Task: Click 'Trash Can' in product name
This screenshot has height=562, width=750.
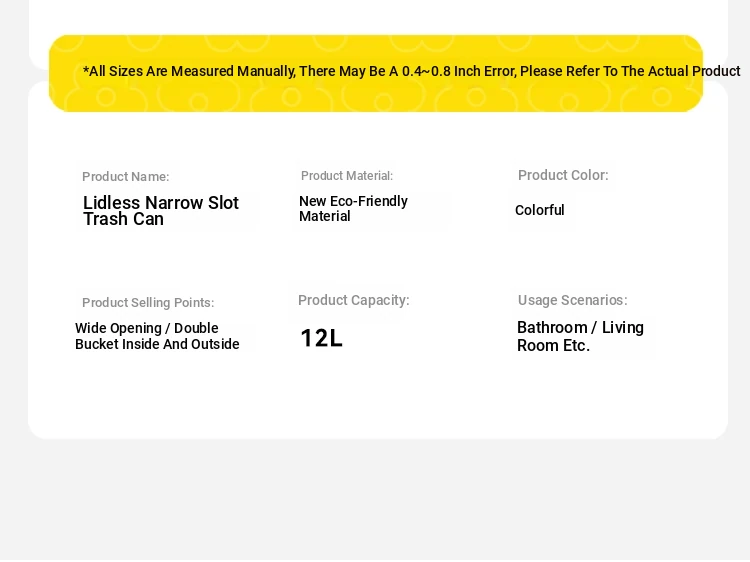Action: [123, 219]
